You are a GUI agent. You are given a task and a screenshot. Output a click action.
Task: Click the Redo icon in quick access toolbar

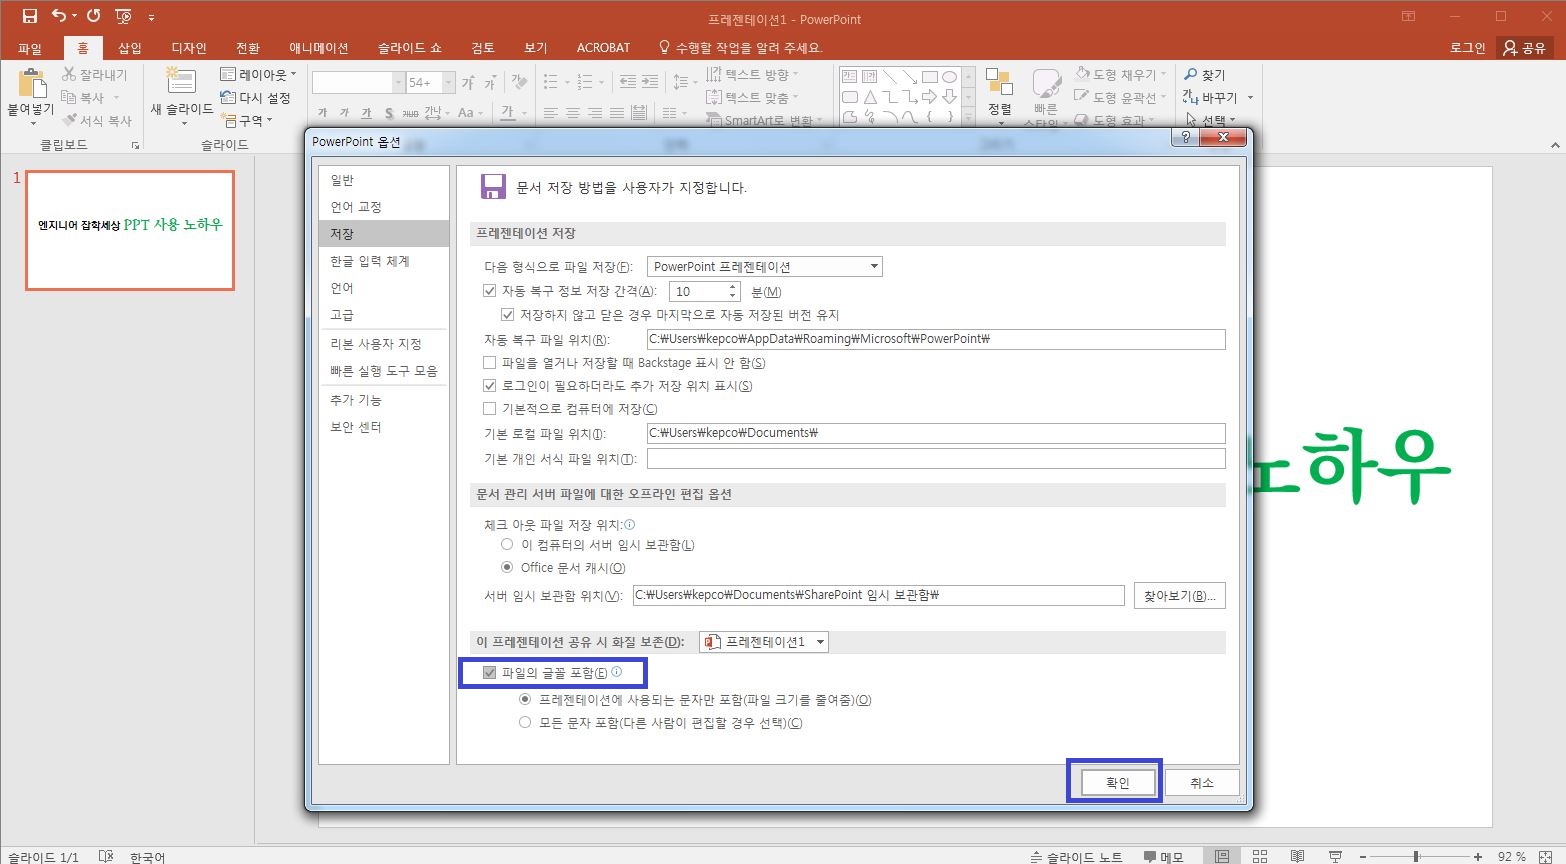tap(93, 16)
